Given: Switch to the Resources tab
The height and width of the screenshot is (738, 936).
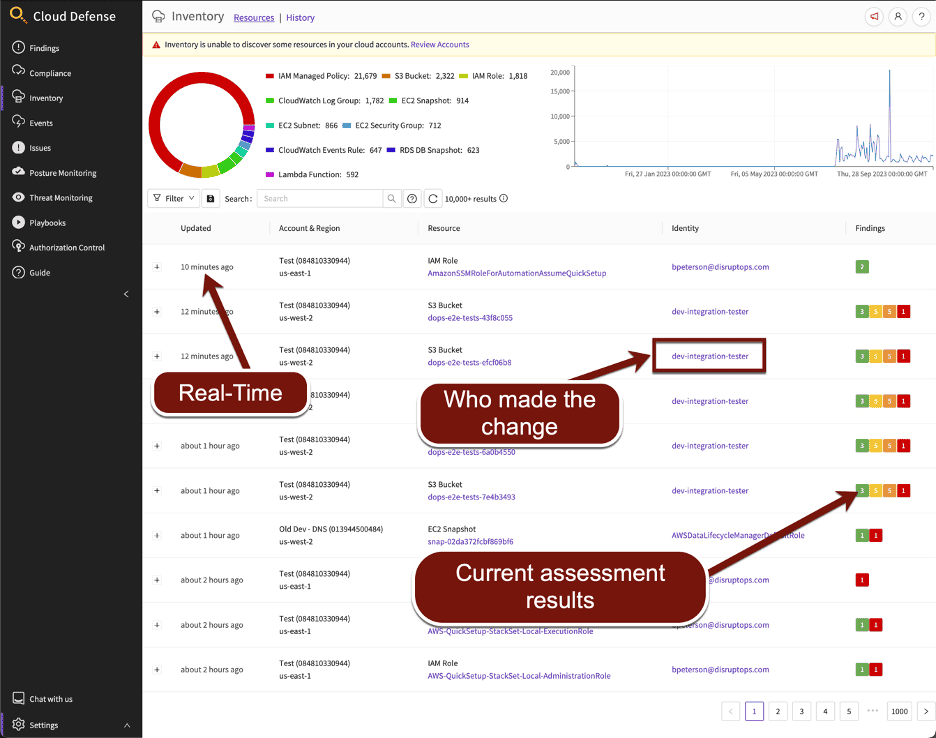Looking at the screenshot, I should pos(254,18).
